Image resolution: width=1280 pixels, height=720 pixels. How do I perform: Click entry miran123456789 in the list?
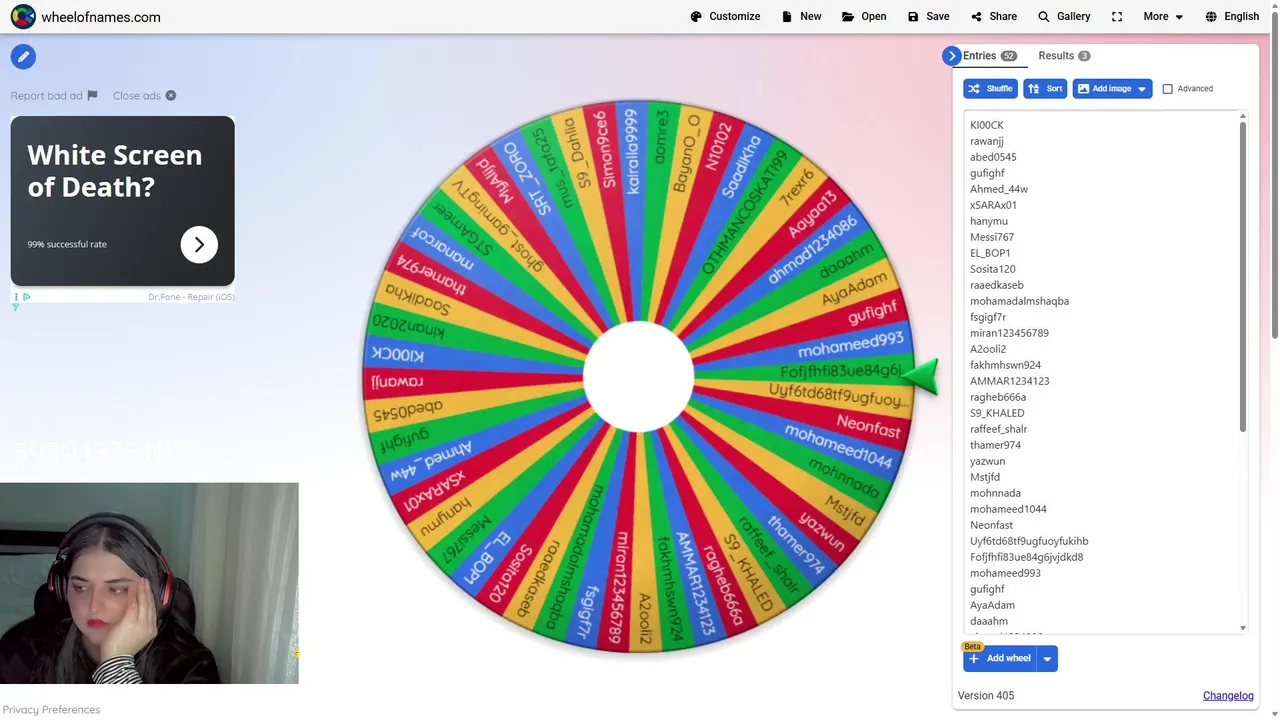(1009, 333)
